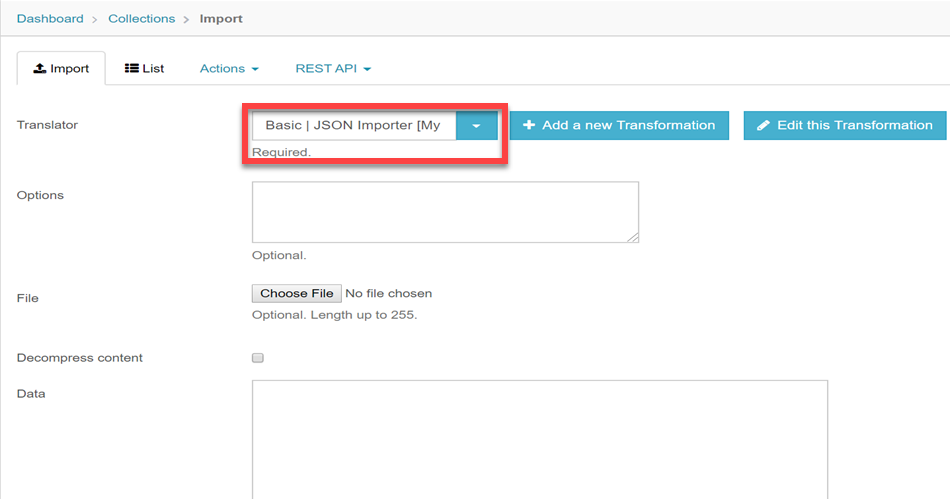This screenshot has height=500, width=950.
Task: Click Add a new Transformation button
Action: coord(619,125)
